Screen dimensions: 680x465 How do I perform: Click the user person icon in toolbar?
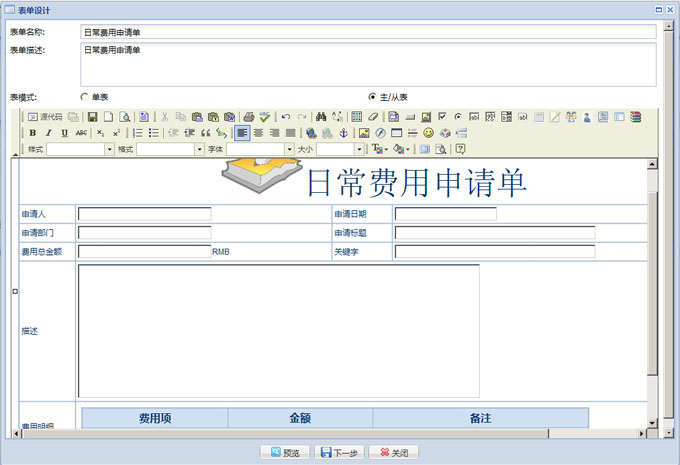coord(587,117)
